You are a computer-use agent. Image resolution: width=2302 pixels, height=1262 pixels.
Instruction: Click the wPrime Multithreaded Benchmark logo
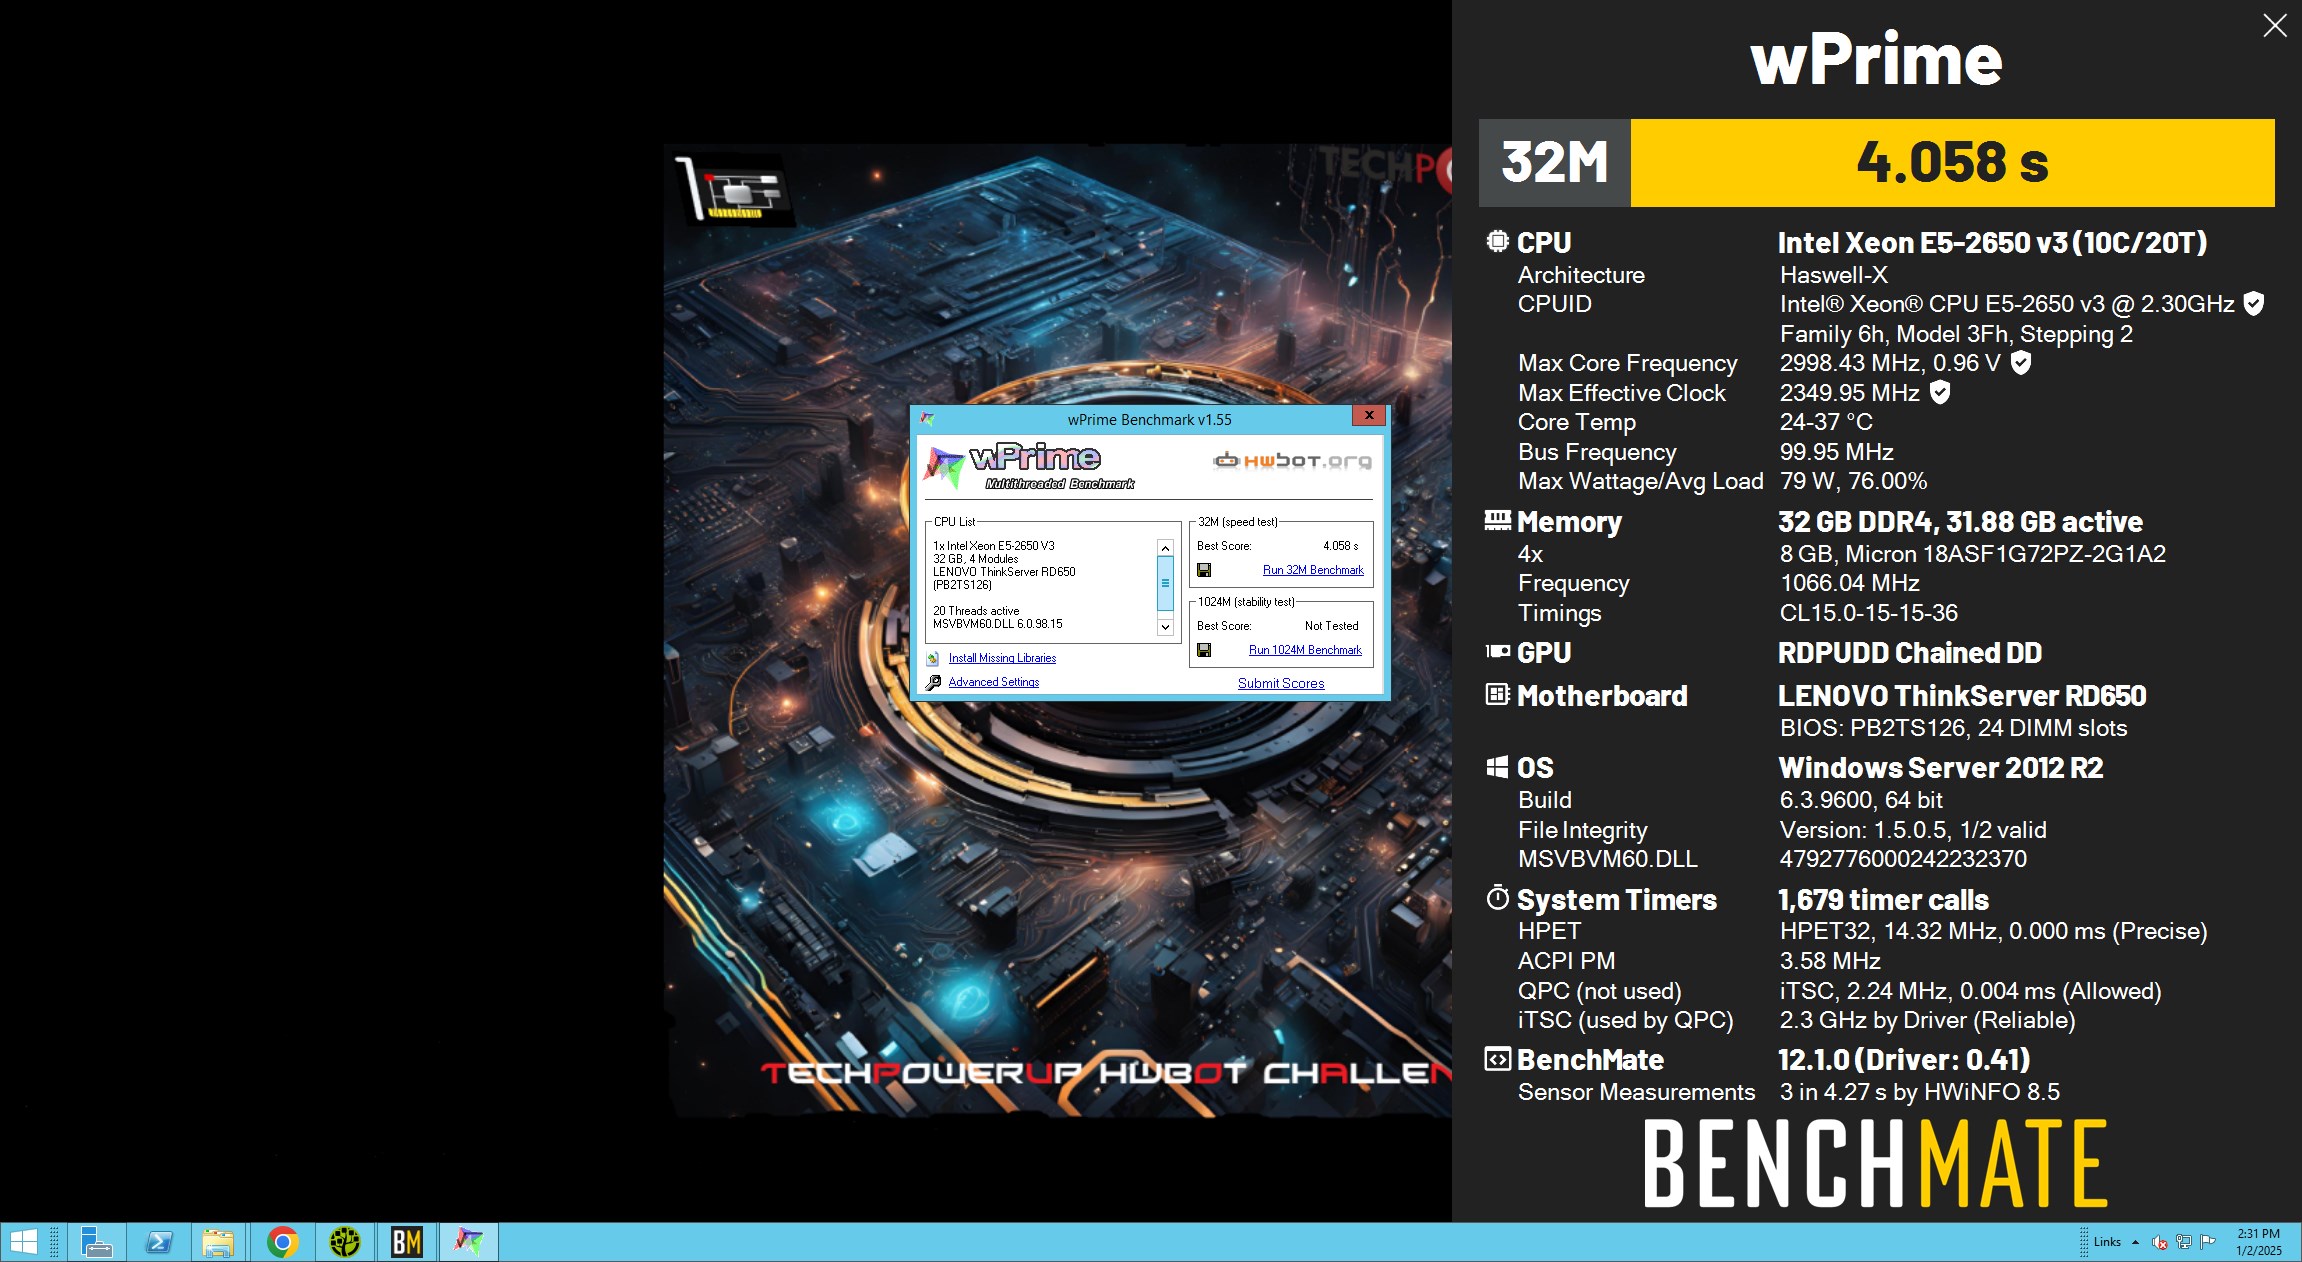[x=1030, y=466]
